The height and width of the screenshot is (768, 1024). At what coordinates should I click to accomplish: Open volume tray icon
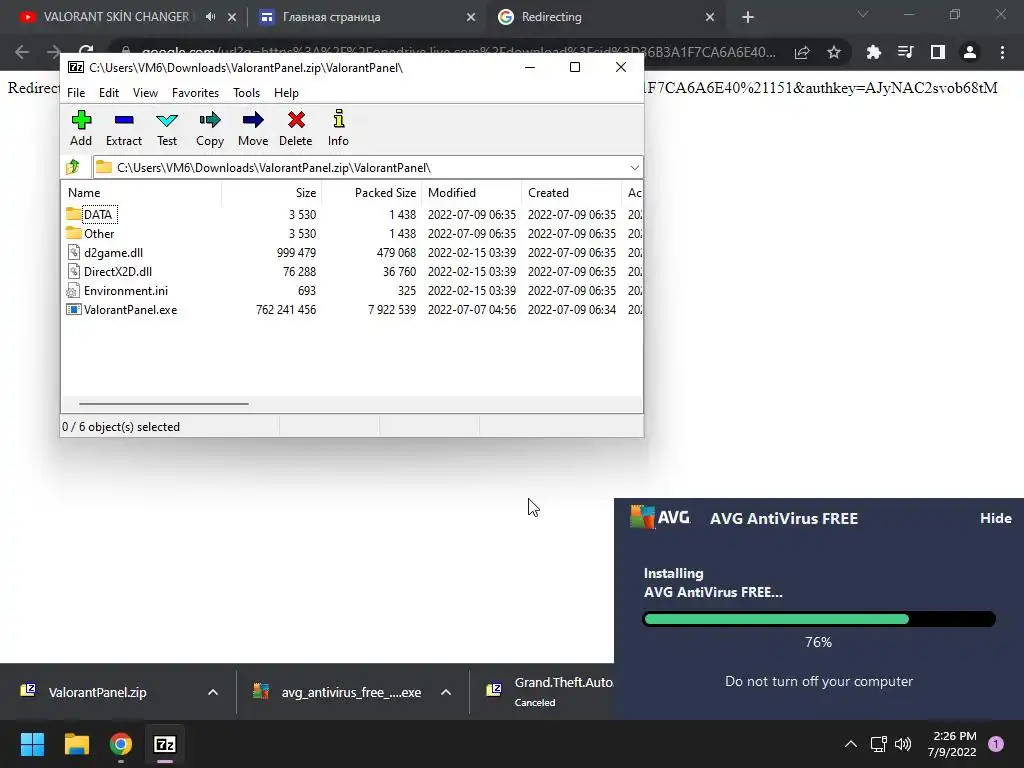[x=903, y=744]
